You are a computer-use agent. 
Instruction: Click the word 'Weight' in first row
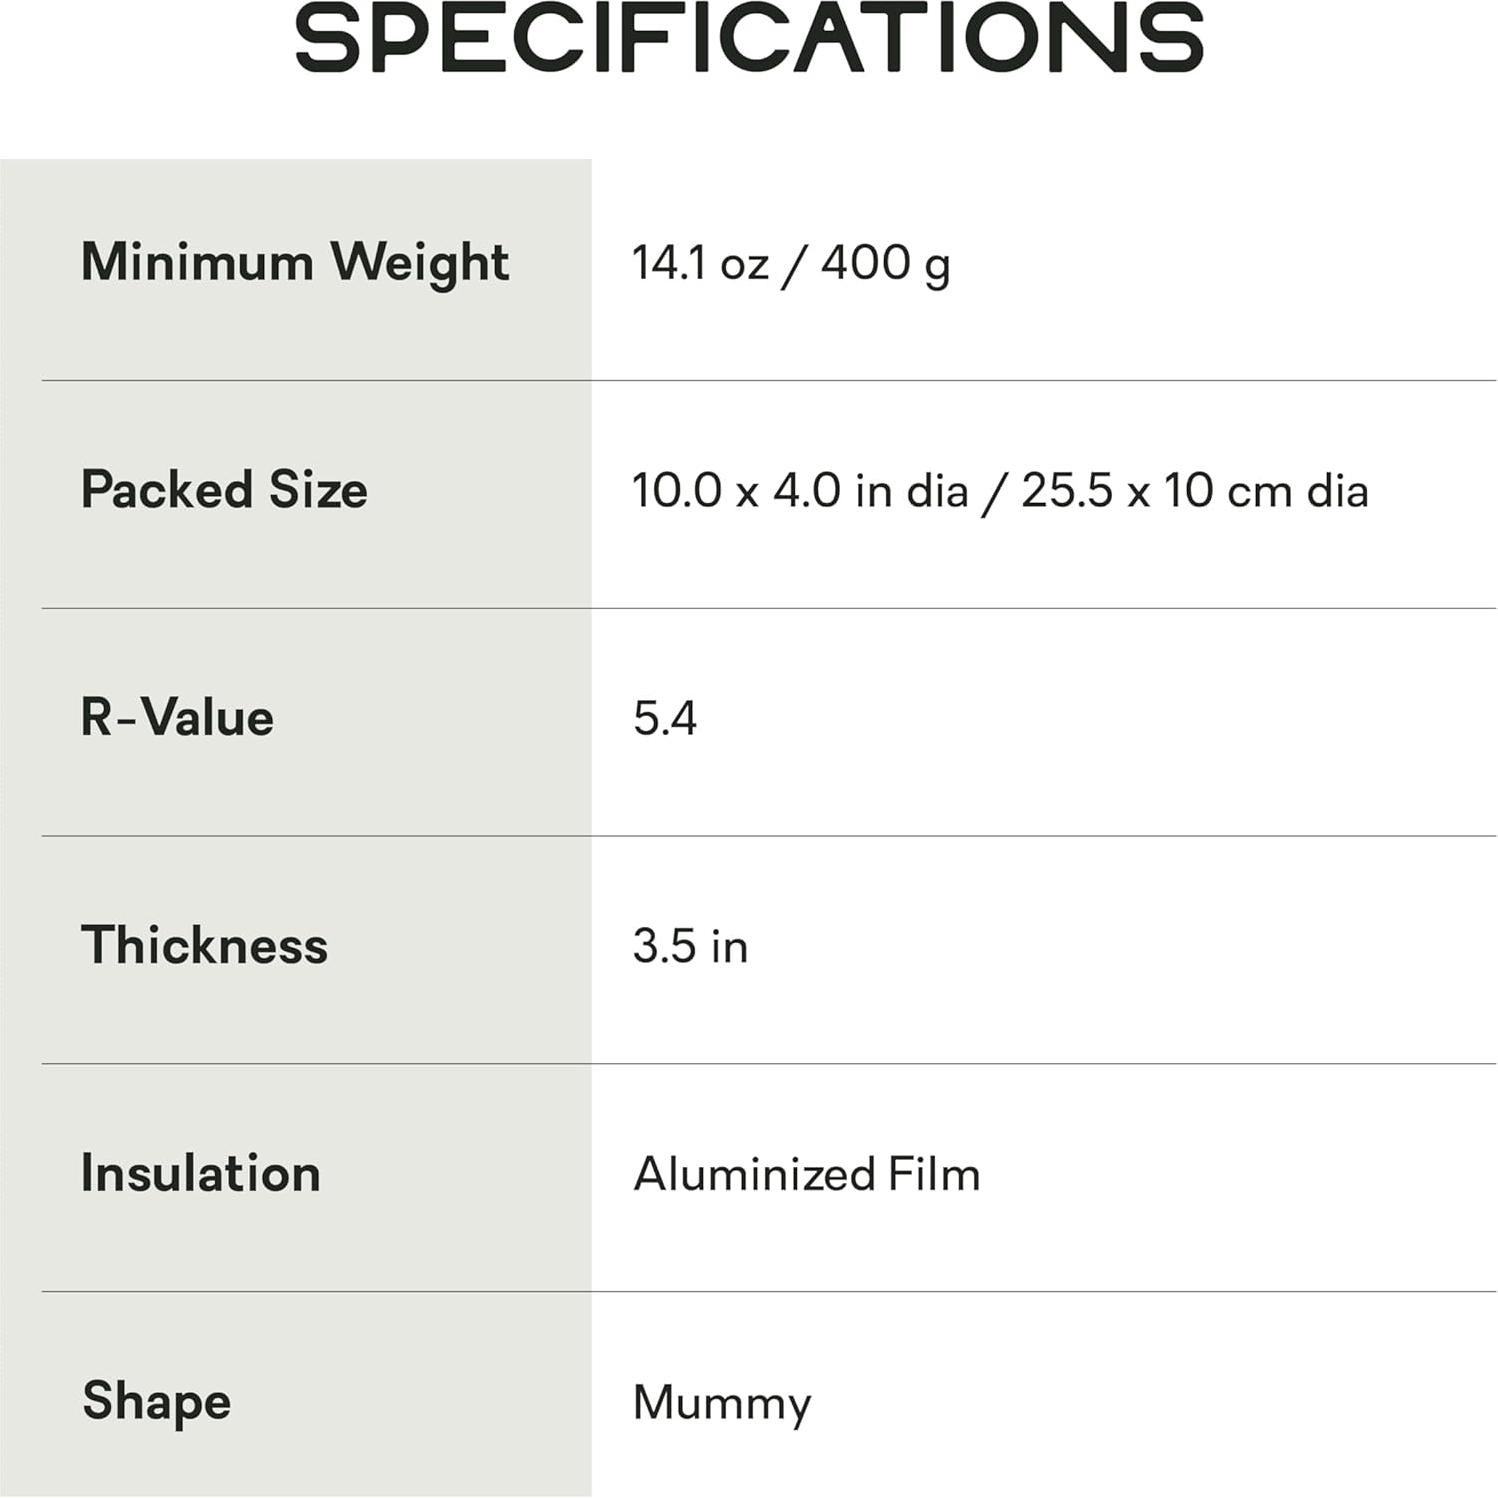420,263
